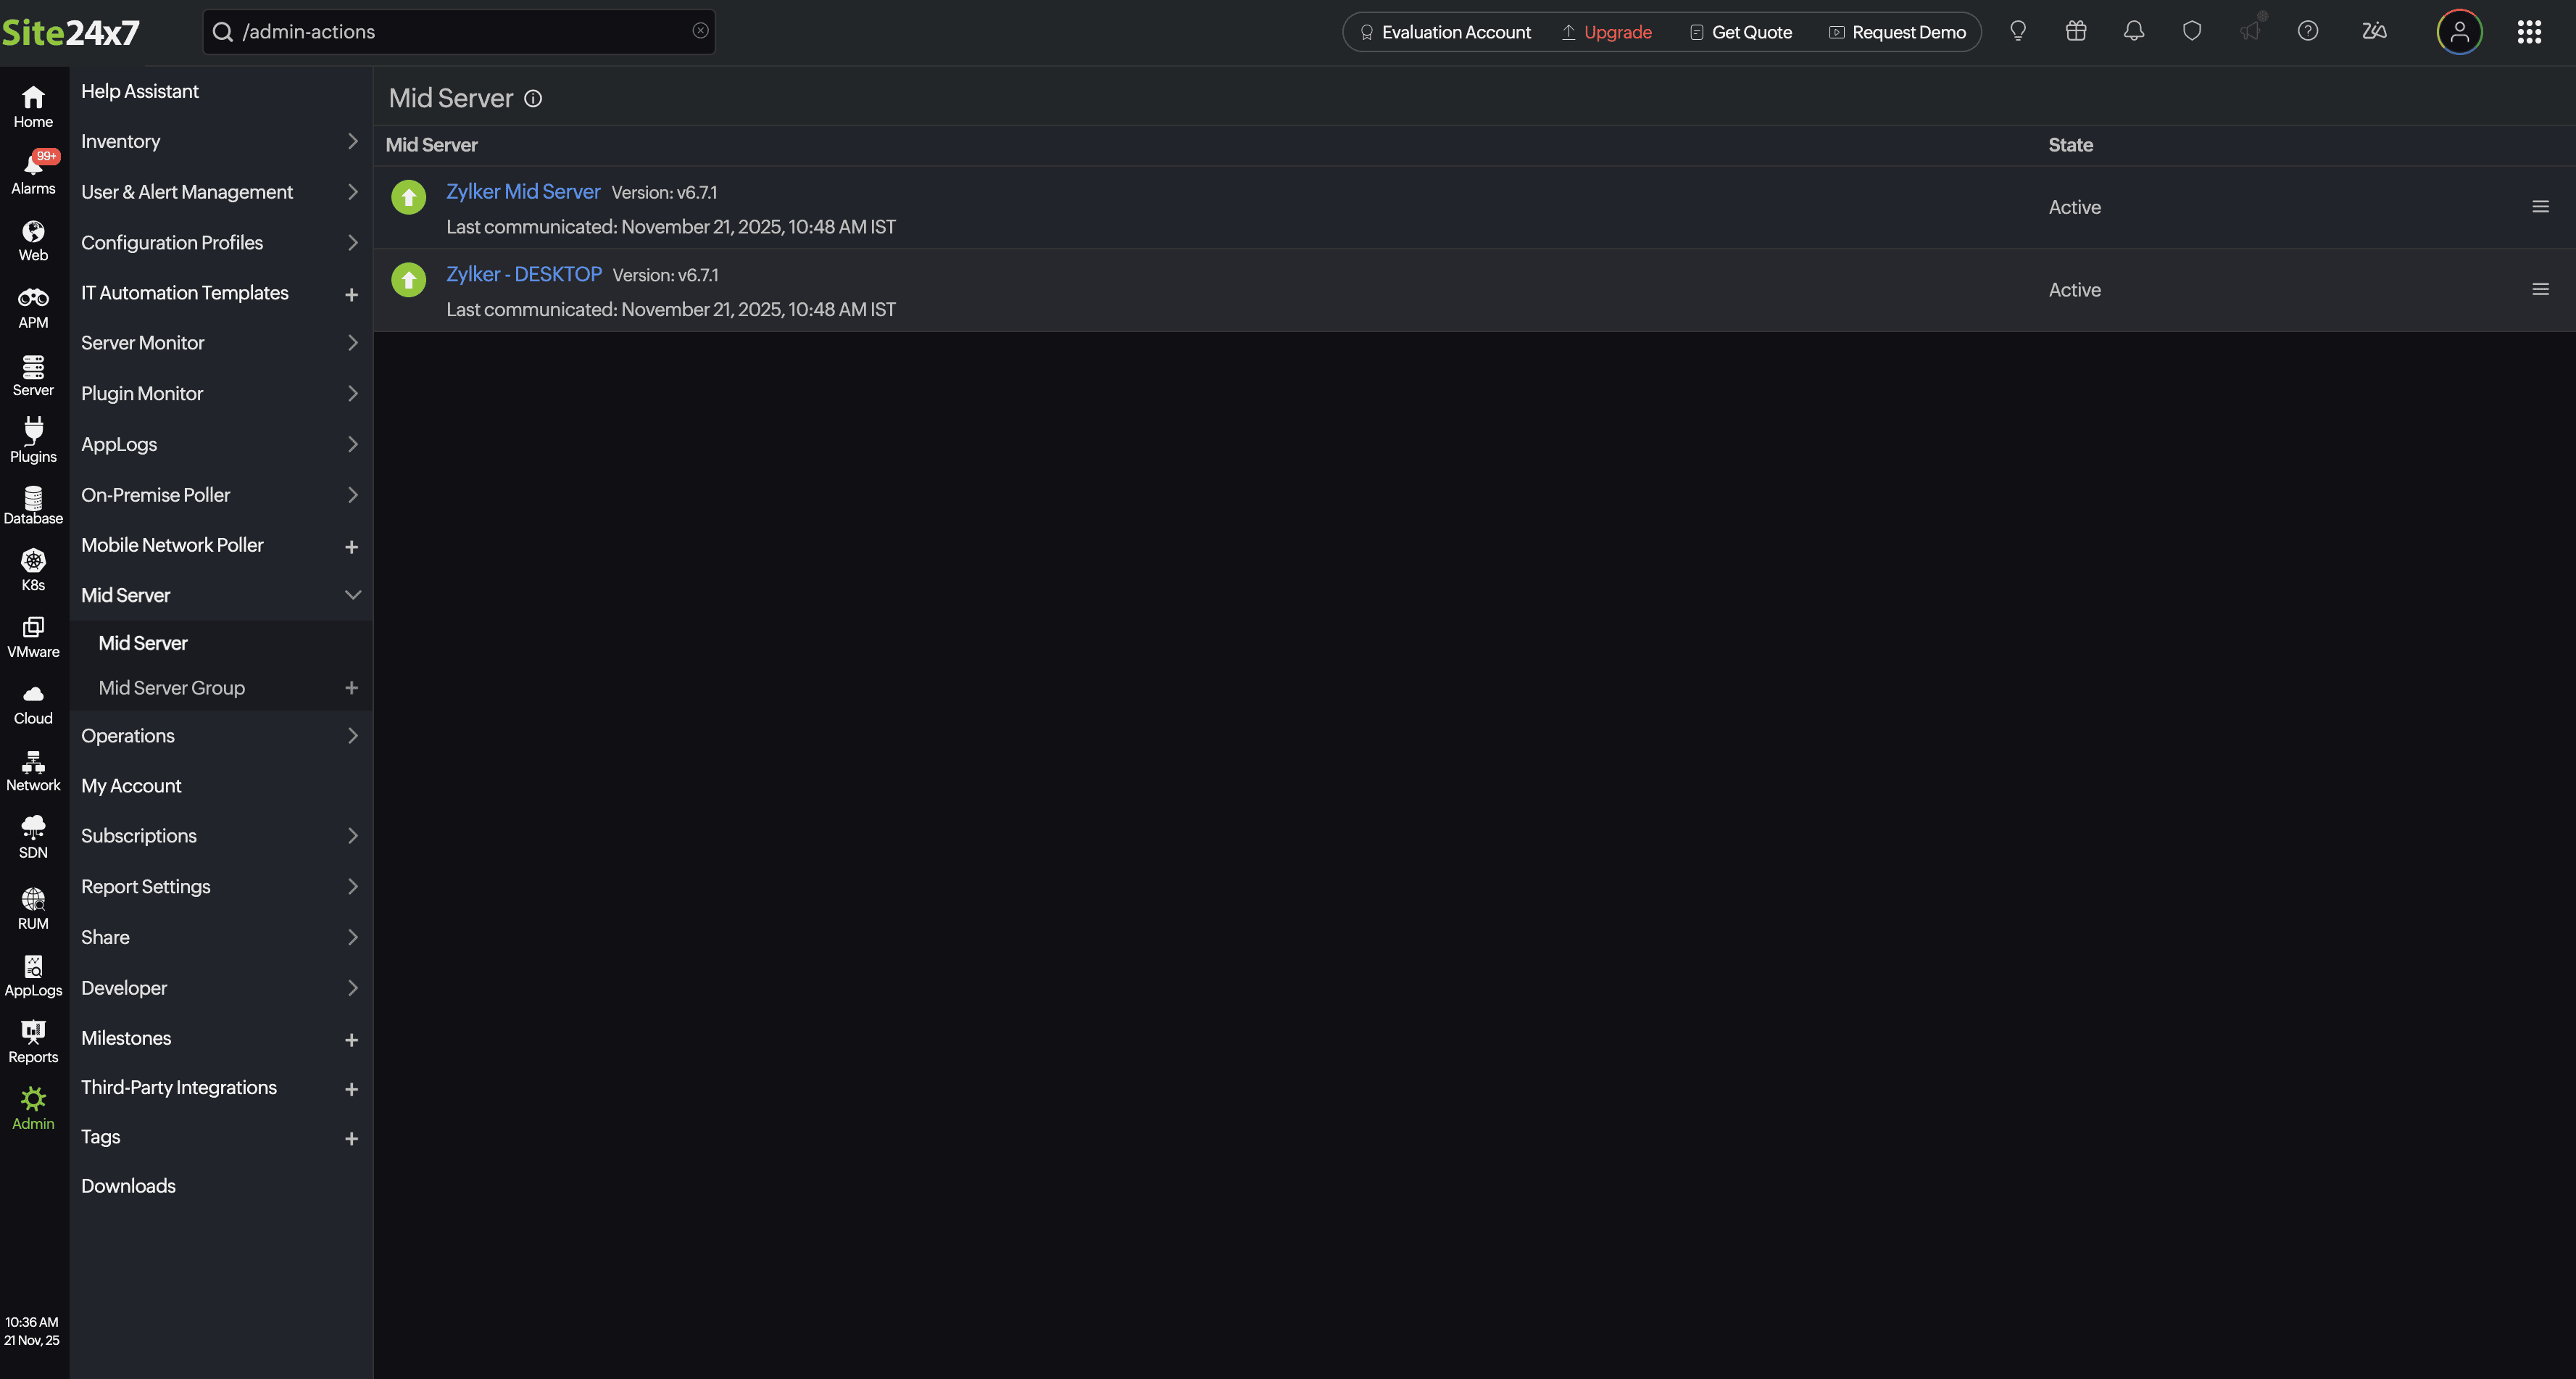Open the Kubernetes (K8s) monitoring section

click(33, 568)
